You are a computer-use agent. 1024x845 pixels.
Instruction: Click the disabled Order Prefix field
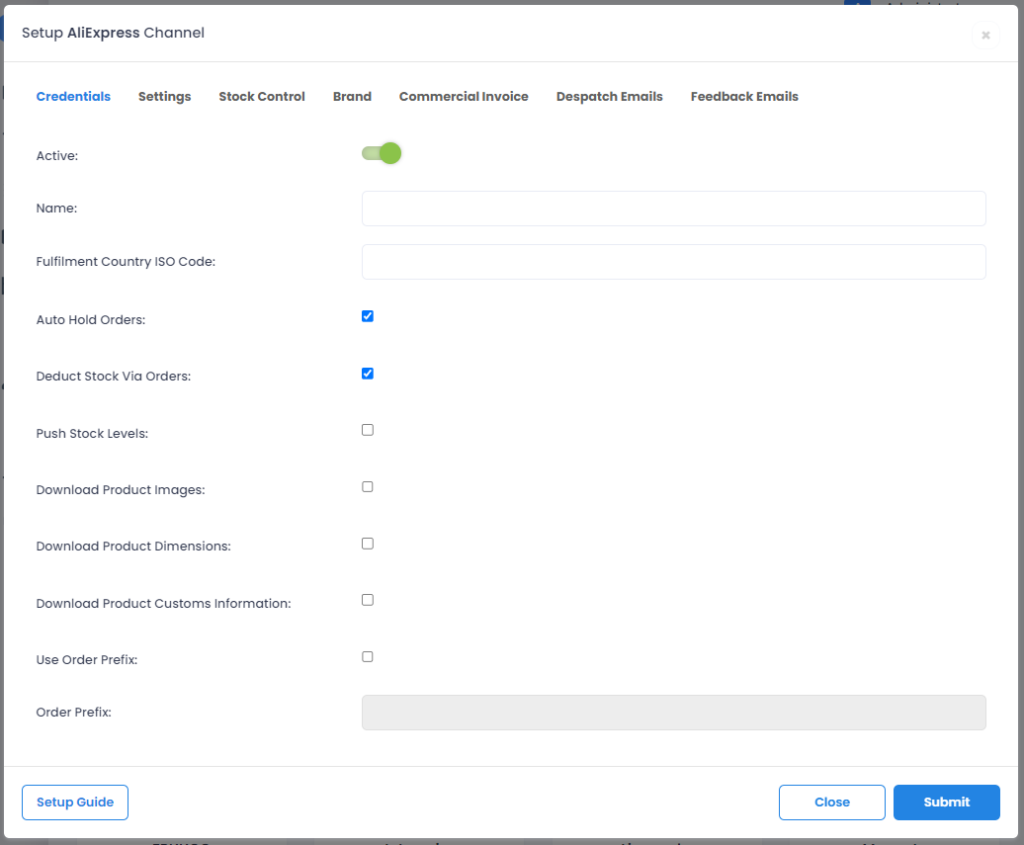(674, 712)
